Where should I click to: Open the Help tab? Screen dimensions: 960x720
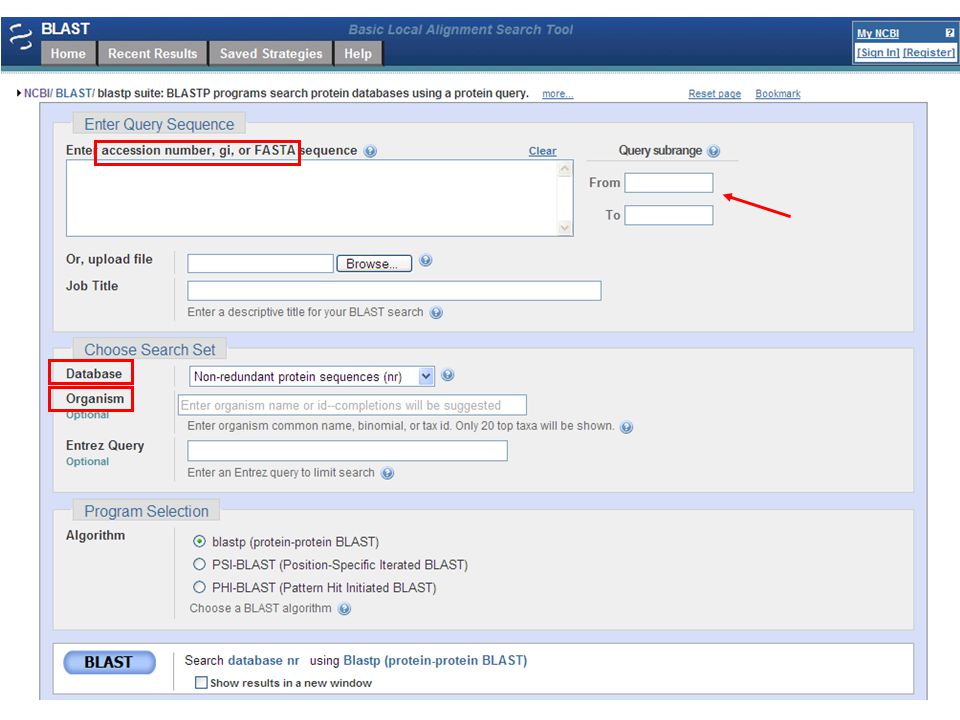pyautogui.click(x=358, y=54)
